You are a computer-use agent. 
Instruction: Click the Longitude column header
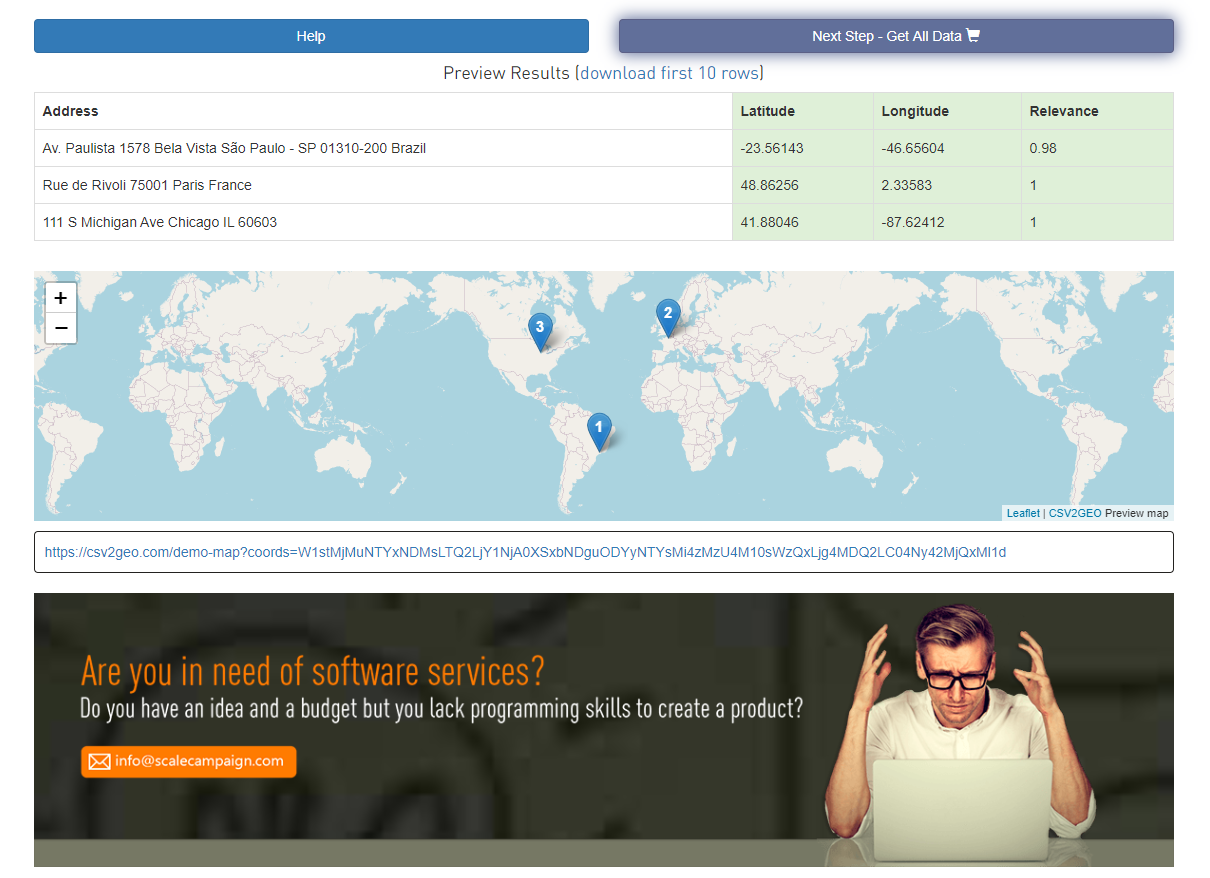(x=947, y=111)
